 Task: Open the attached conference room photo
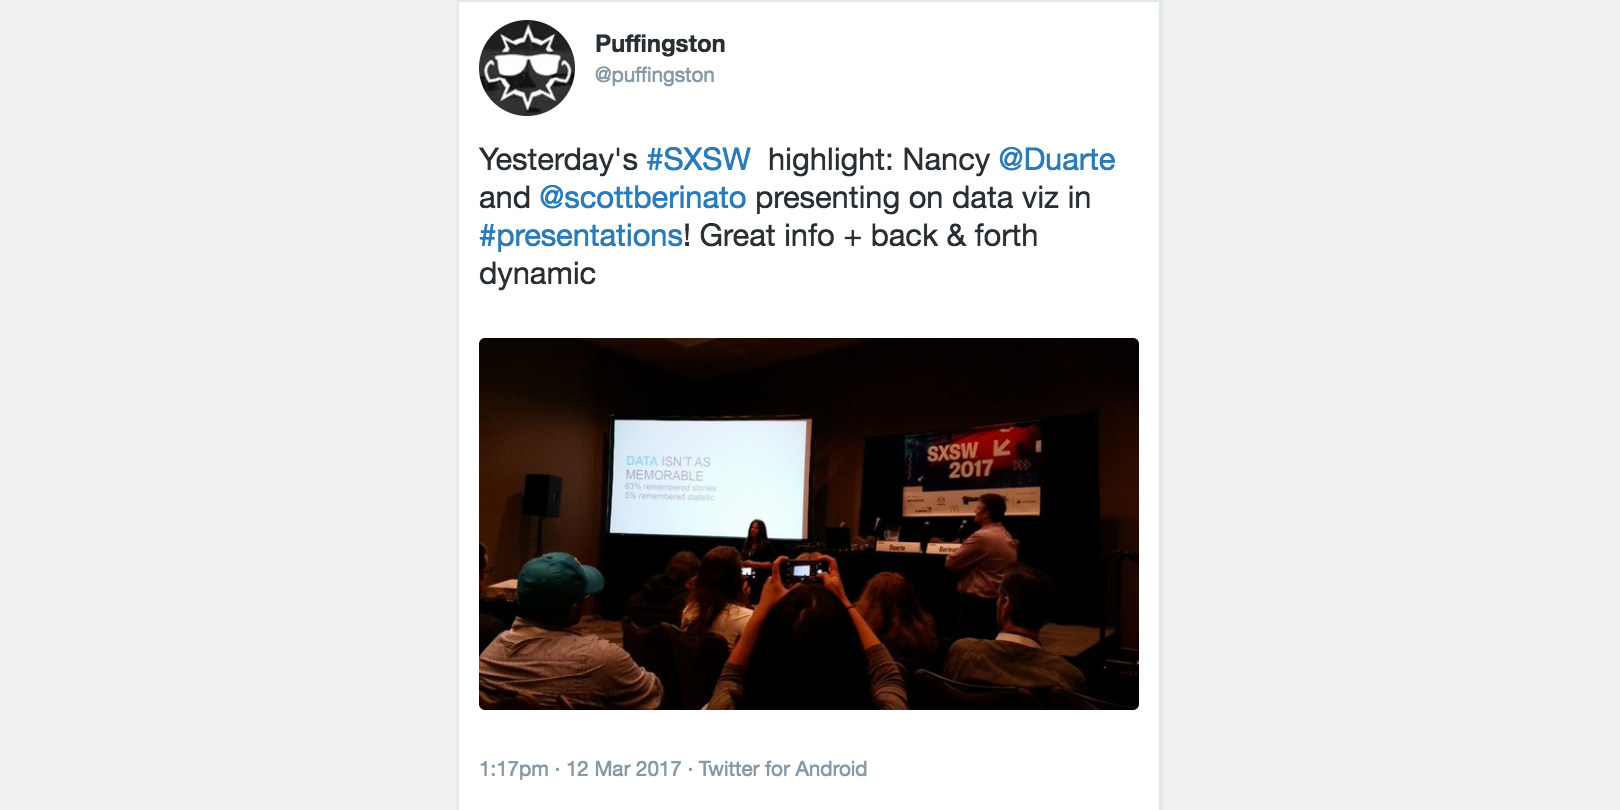click(809, 524)
